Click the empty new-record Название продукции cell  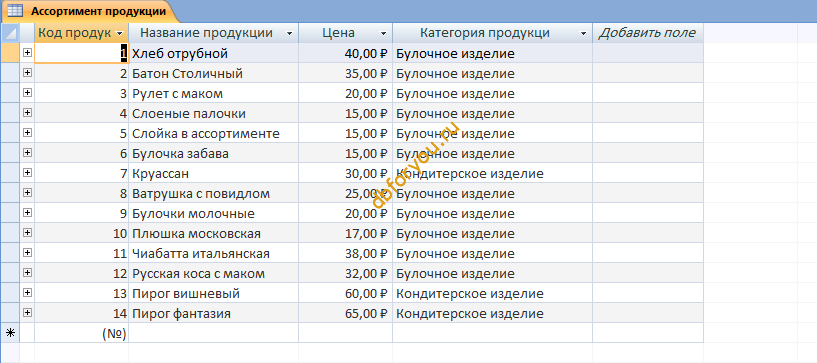(x=214, y=333)
